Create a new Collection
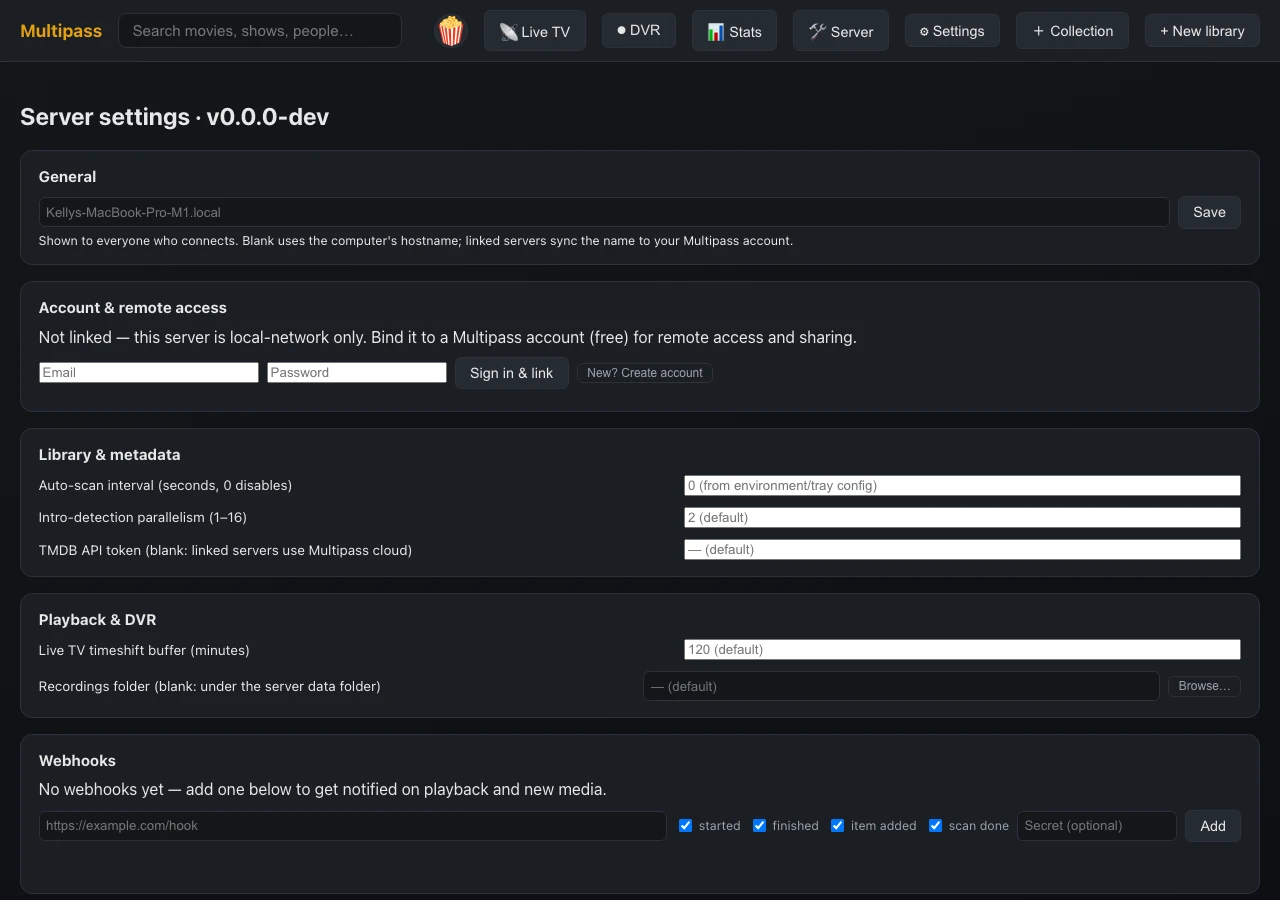Viewport: 1280px width, 900px height. [x=1072, y=31]
